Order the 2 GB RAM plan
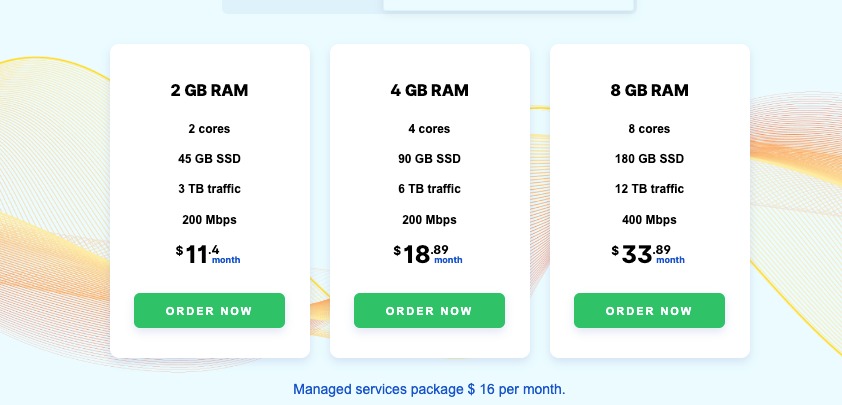 coord(209,310)
